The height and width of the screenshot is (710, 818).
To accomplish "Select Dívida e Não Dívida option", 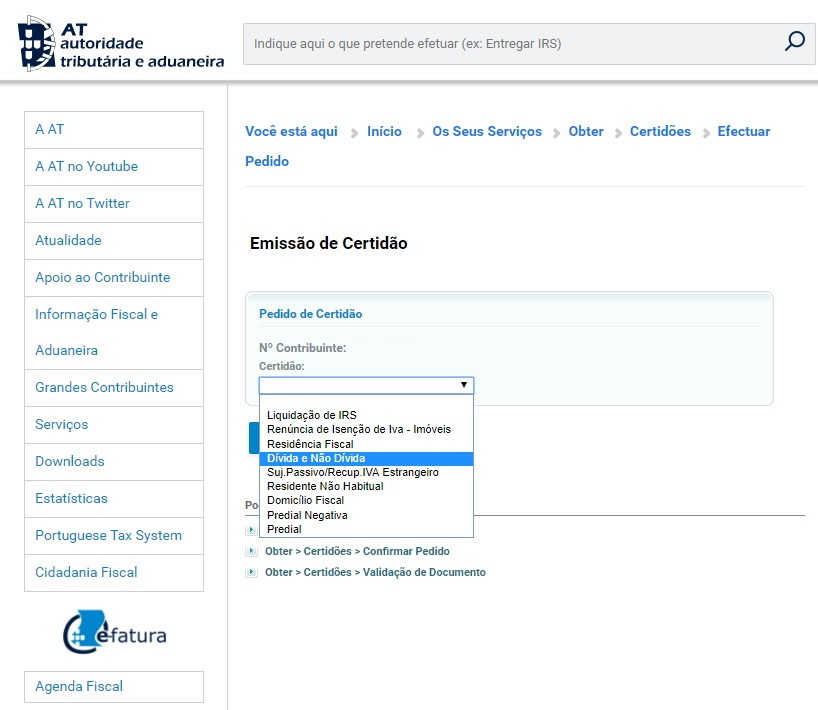I will point(316,458).
